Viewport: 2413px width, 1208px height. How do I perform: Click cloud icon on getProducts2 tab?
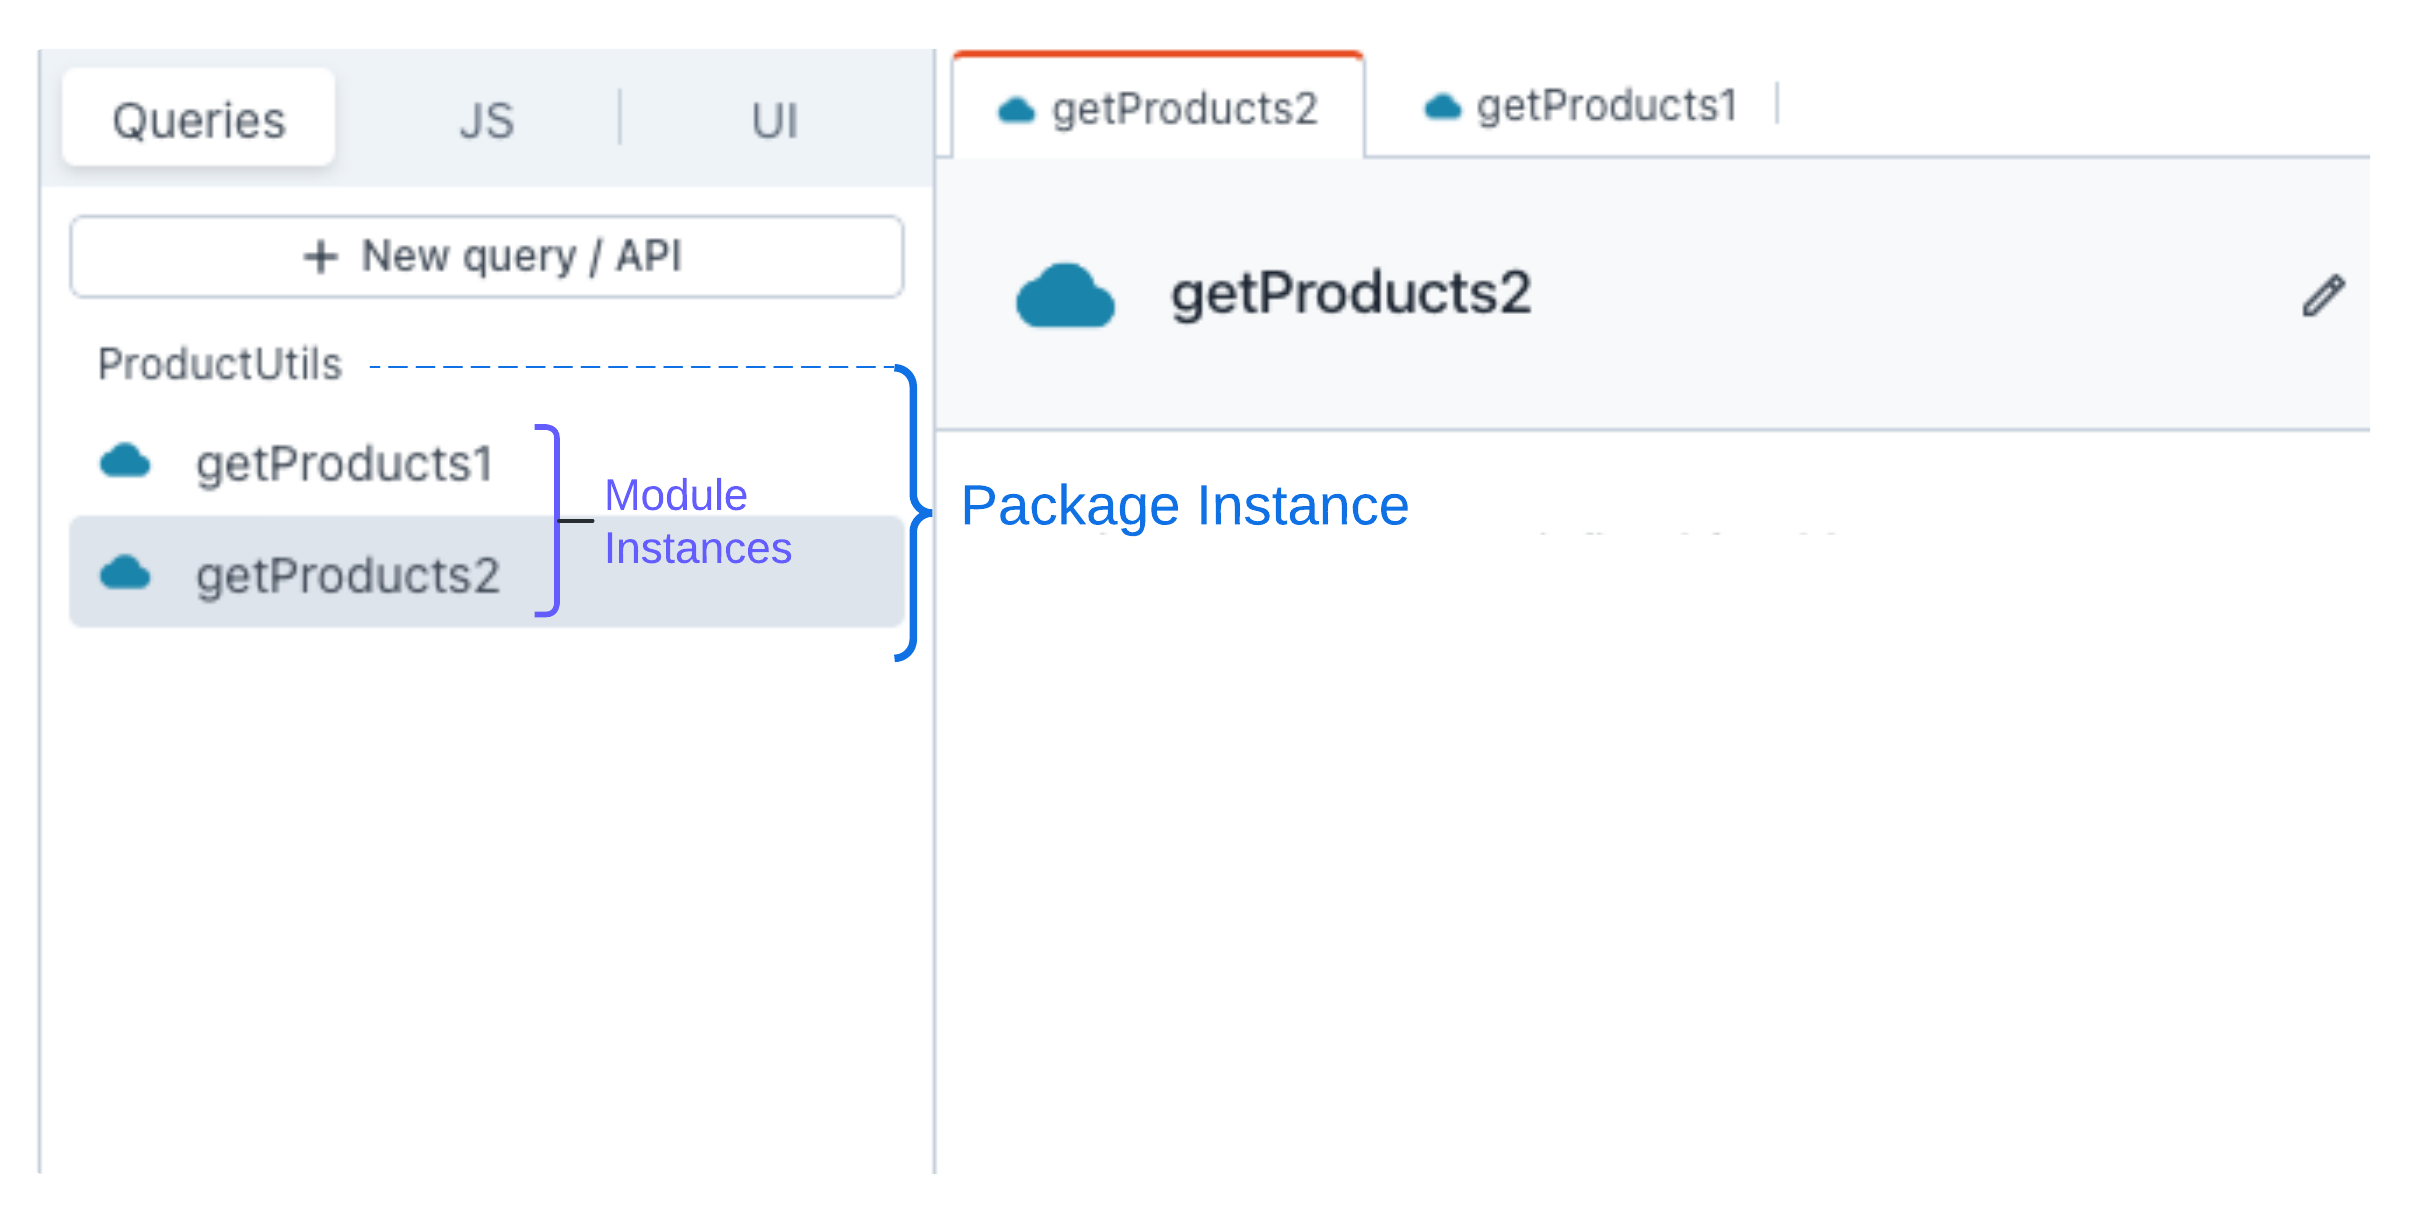pyautogui.click(x=1016, y=110)
